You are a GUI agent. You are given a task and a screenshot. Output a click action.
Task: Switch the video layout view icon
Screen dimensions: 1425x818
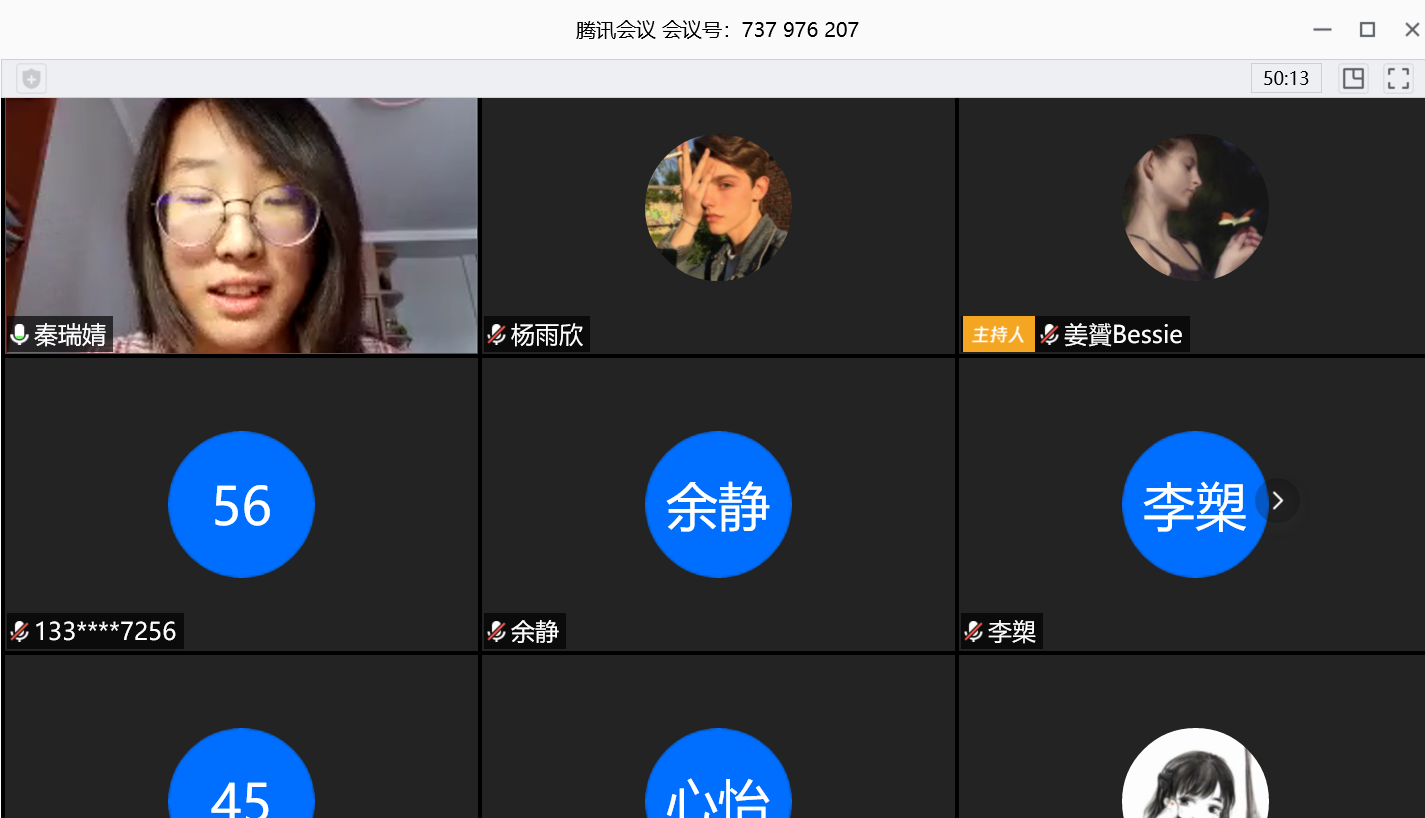point(1353,78)
